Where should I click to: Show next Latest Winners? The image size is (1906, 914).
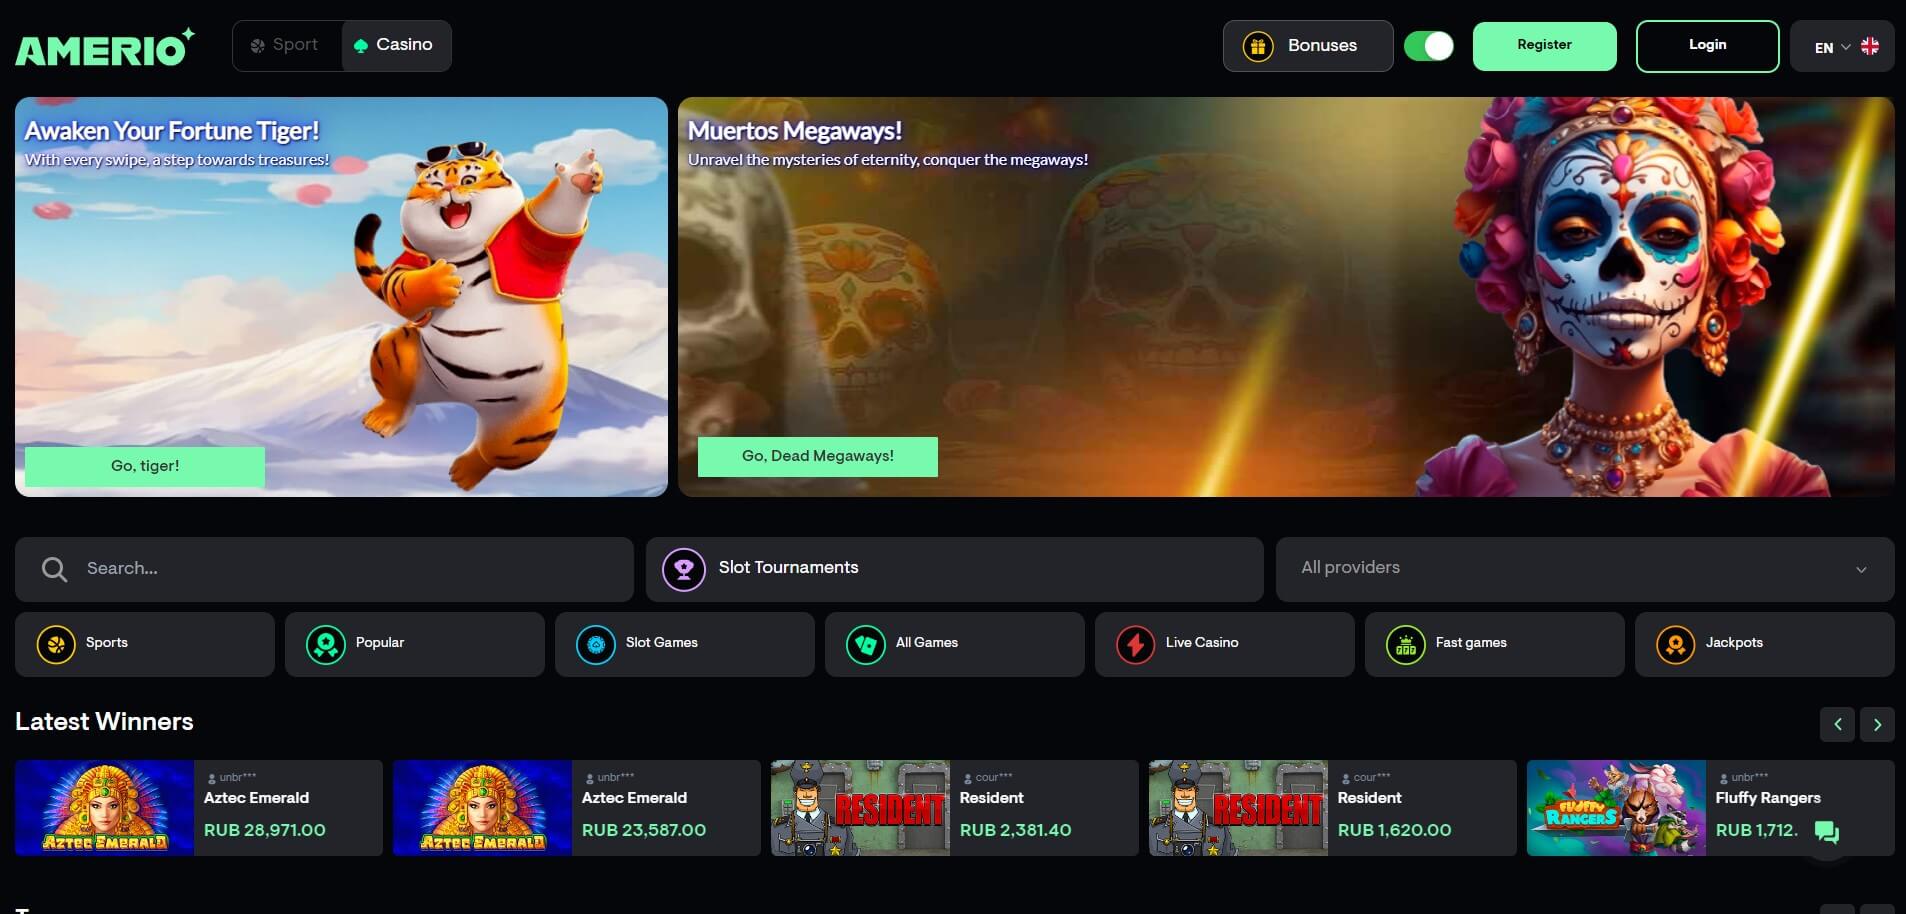(1877, 724)
